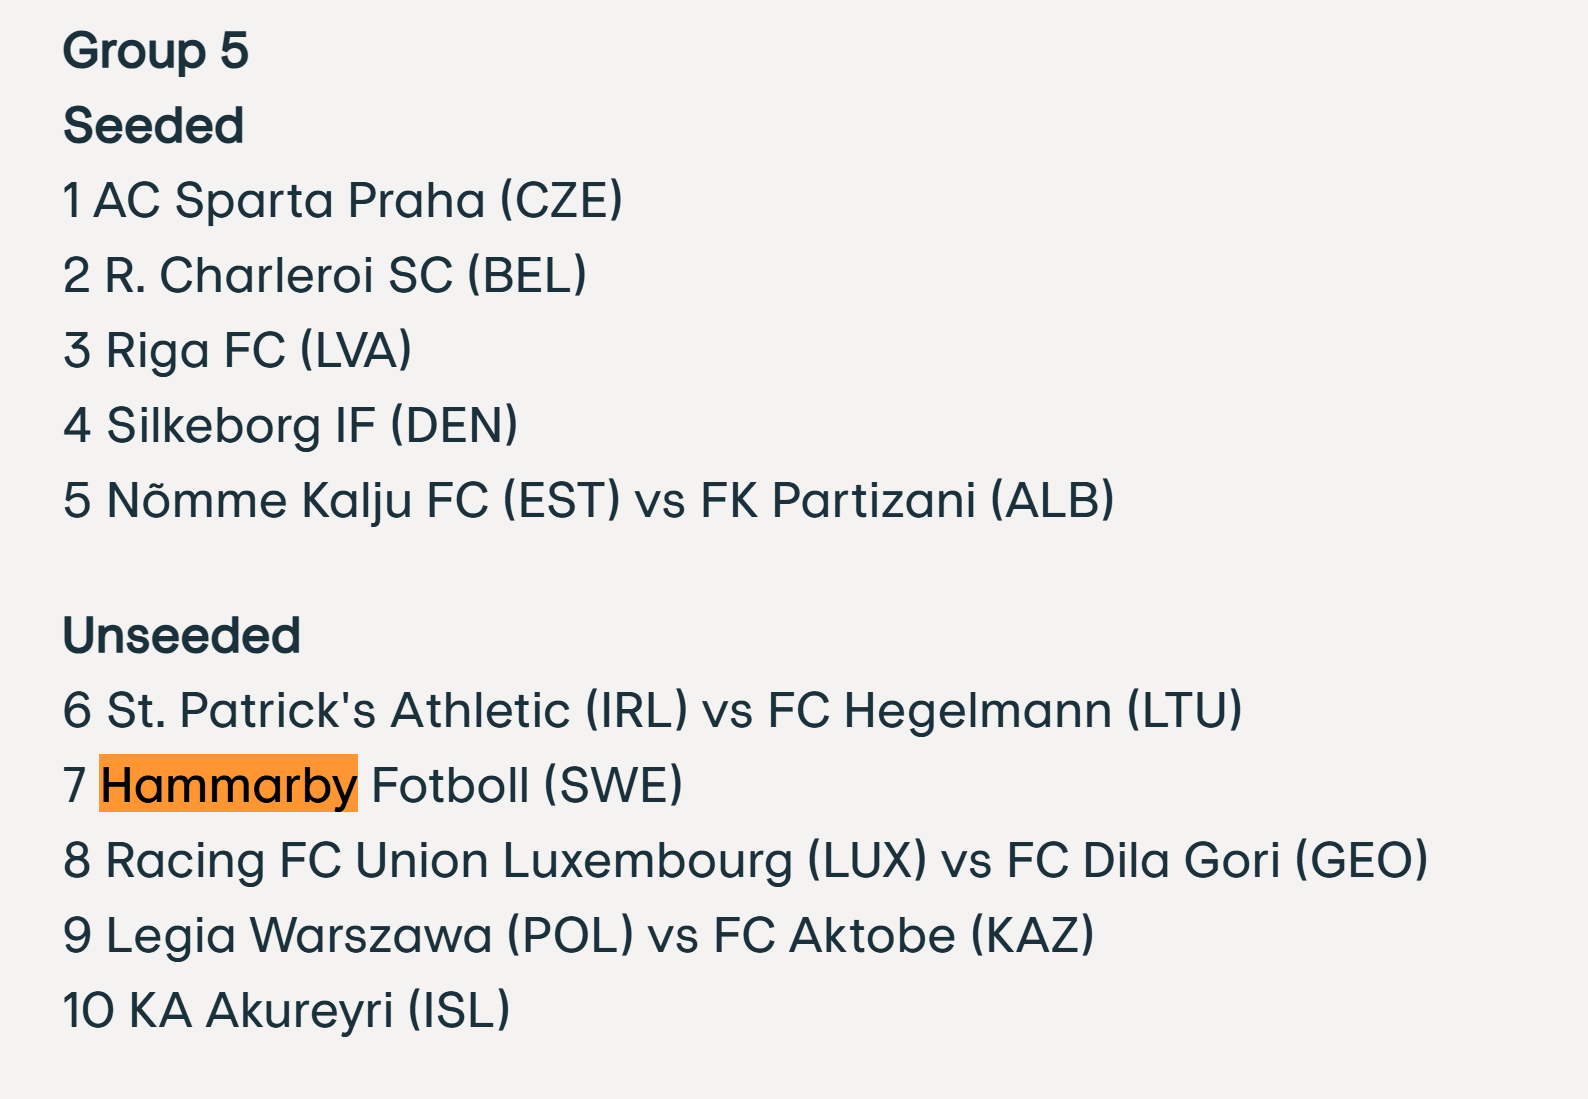The height and width of the screenshot is (1099, 1588).
Task: Click the Seeded heading
Action: (153, 126)
